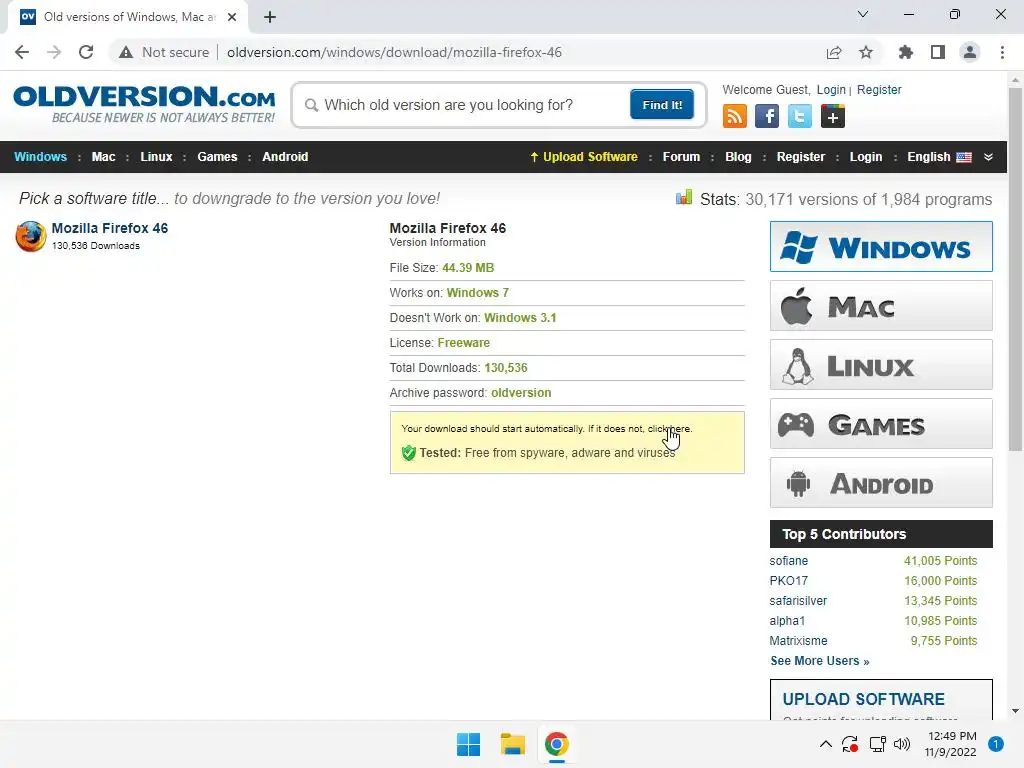Open a new browser tab
The image size is (1024, 768).
coord(270,17)
